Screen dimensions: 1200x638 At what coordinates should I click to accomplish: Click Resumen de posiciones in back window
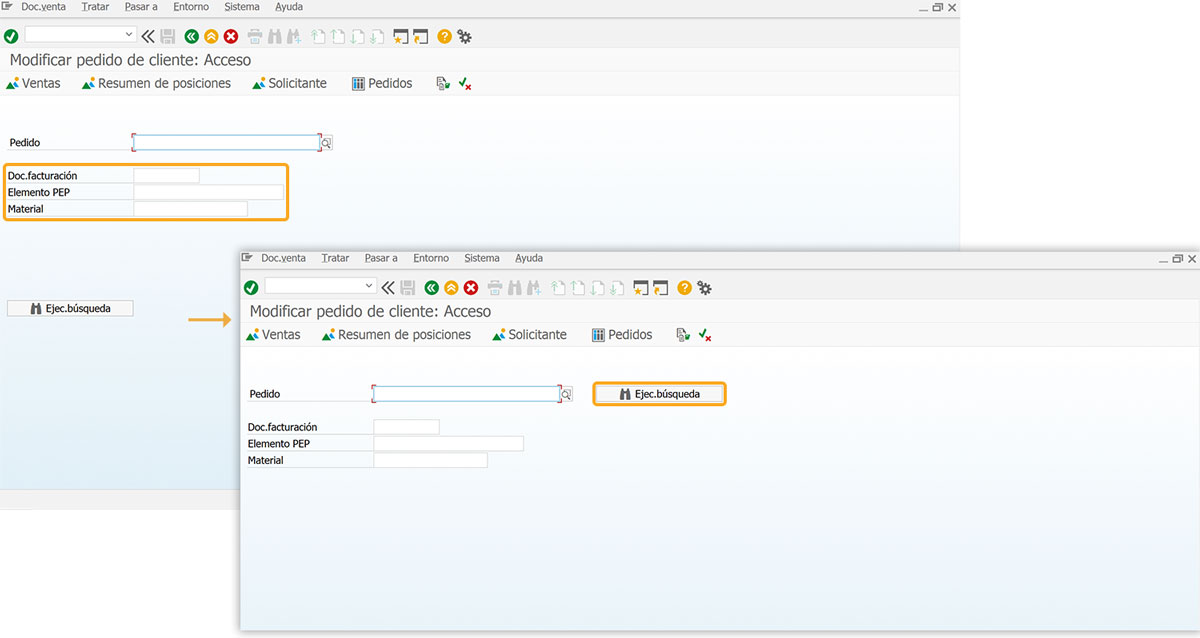pyautogui.click(x=156, y=84)
